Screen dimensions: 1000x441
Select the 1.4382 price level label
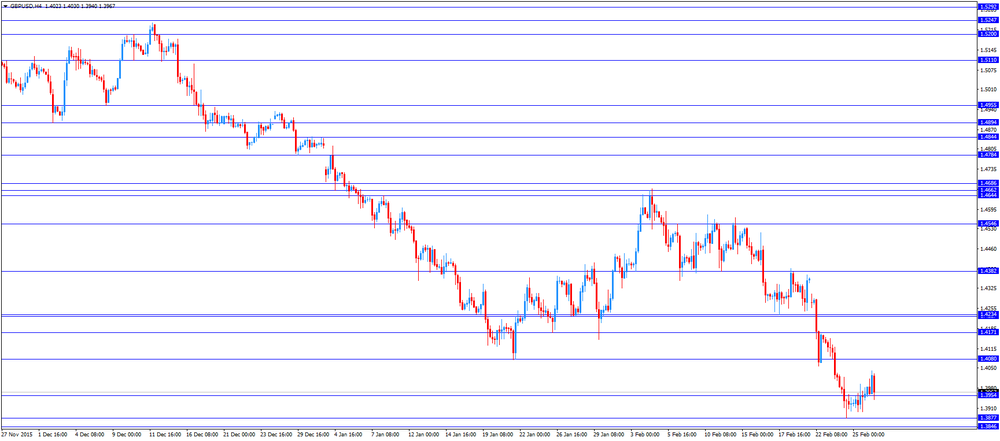pos(988,271)
